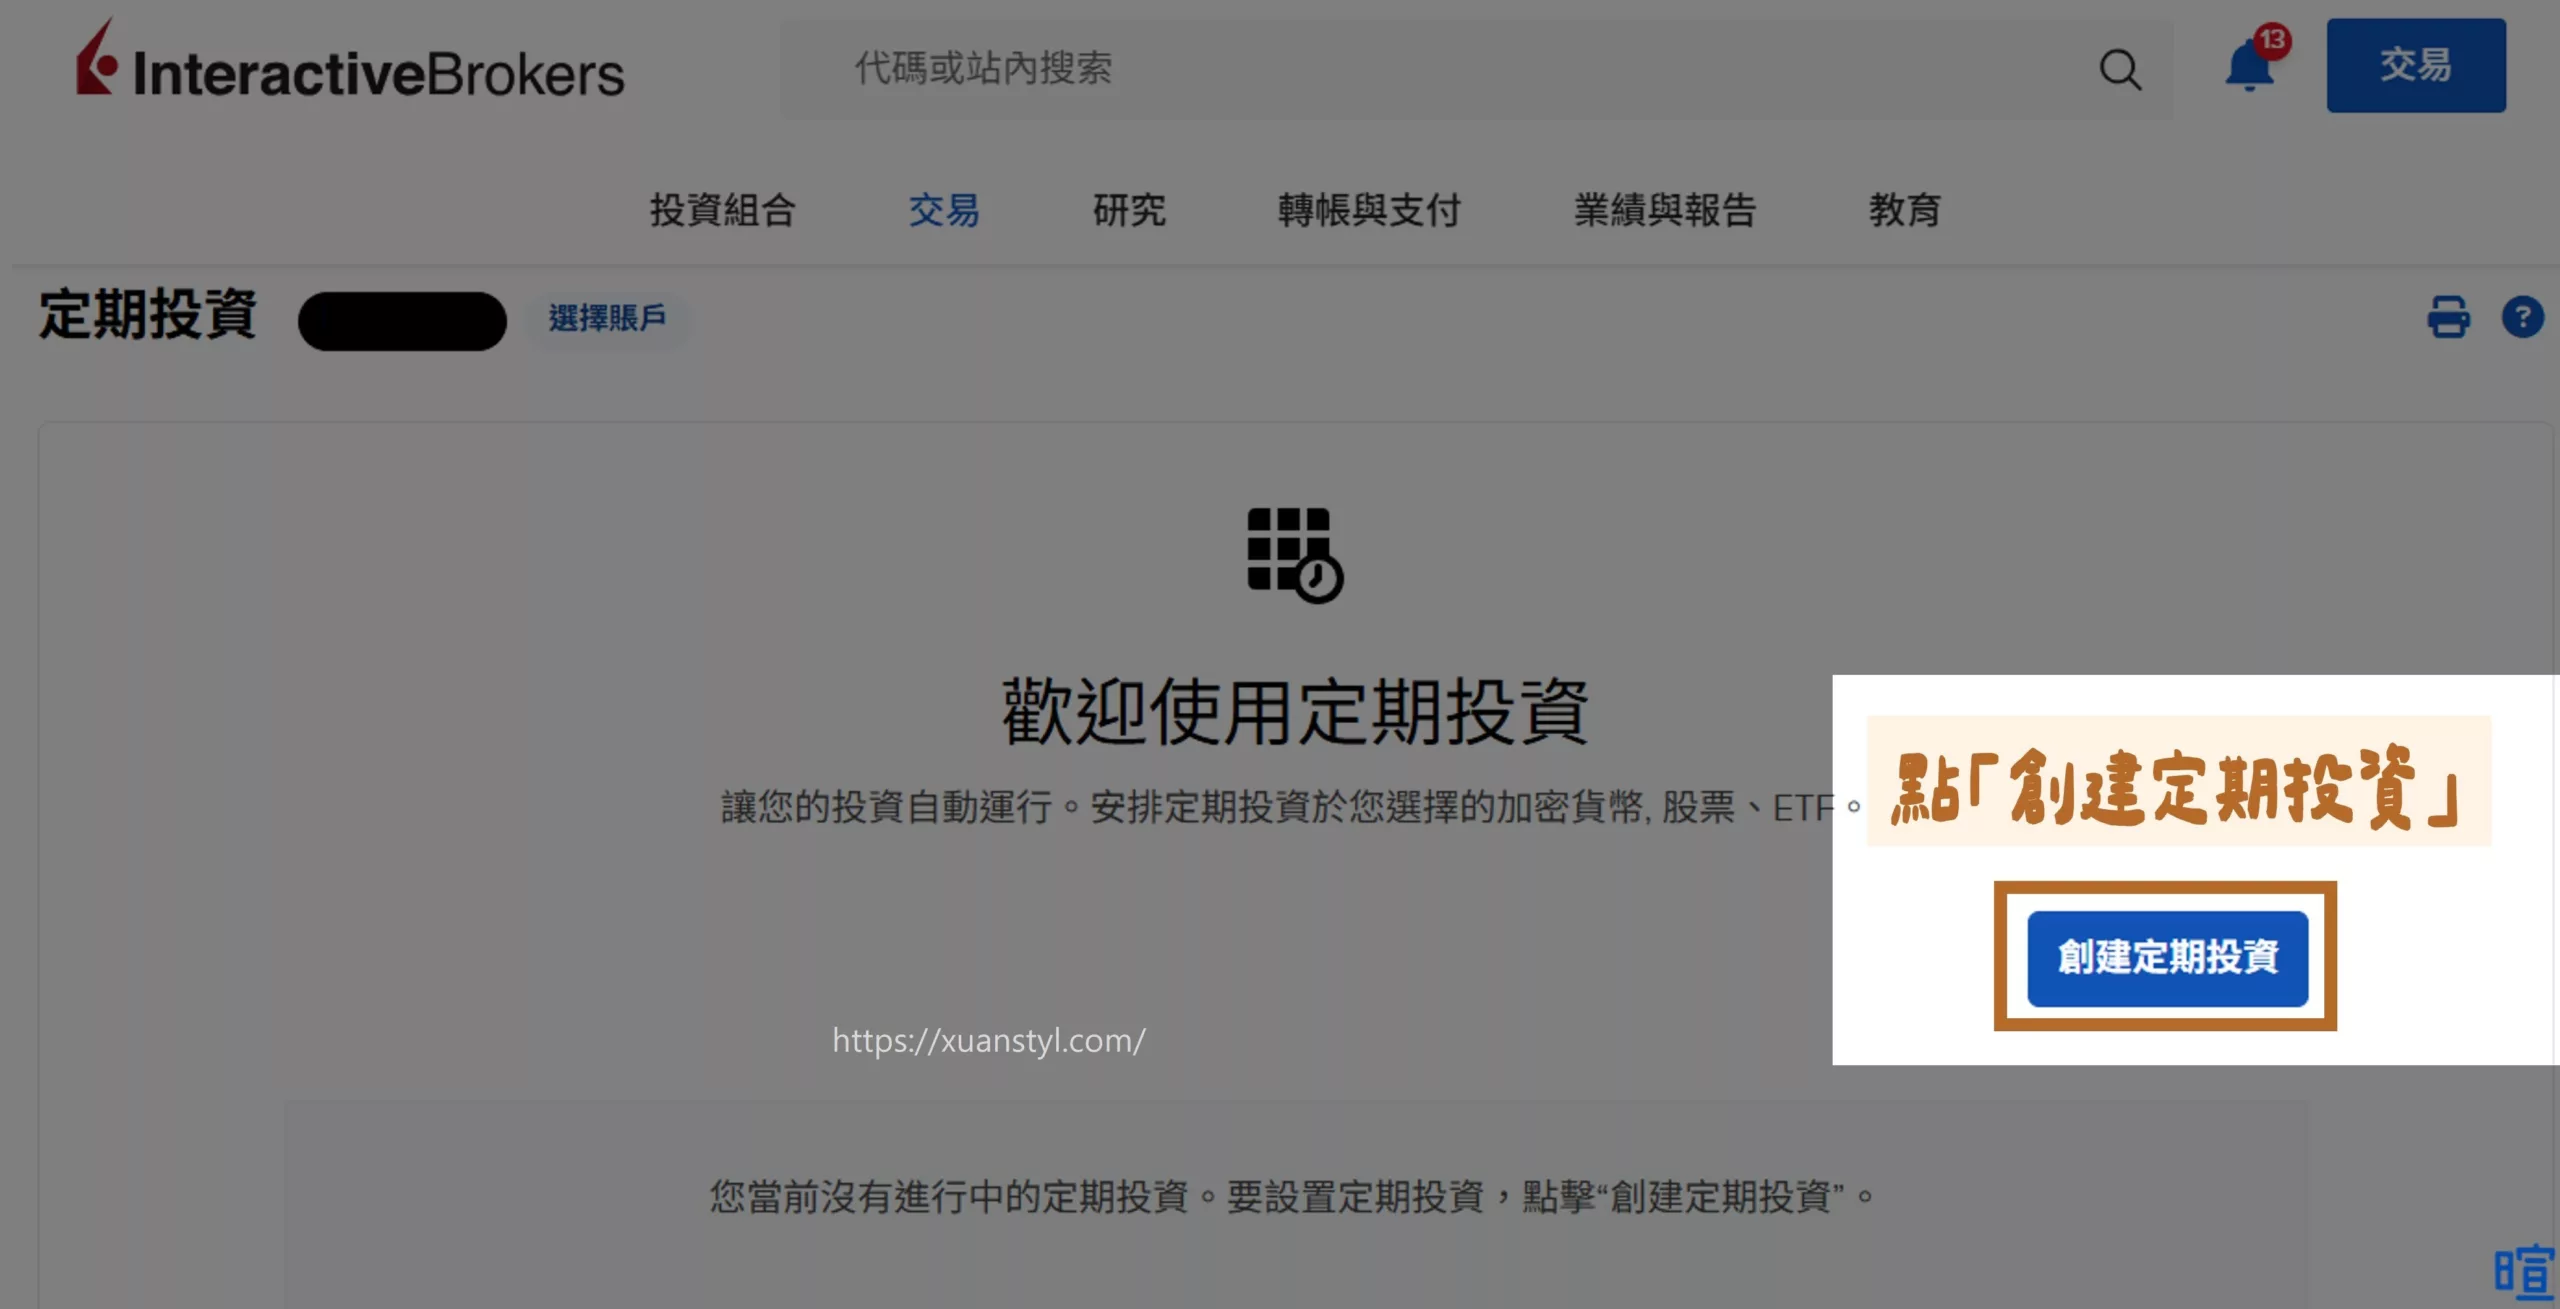Image resolution: width=2560 pixels, height=1309 pixels.
Task: Click the 讓您的投資自動運行 description text
Action: (x=1290, y=807)
